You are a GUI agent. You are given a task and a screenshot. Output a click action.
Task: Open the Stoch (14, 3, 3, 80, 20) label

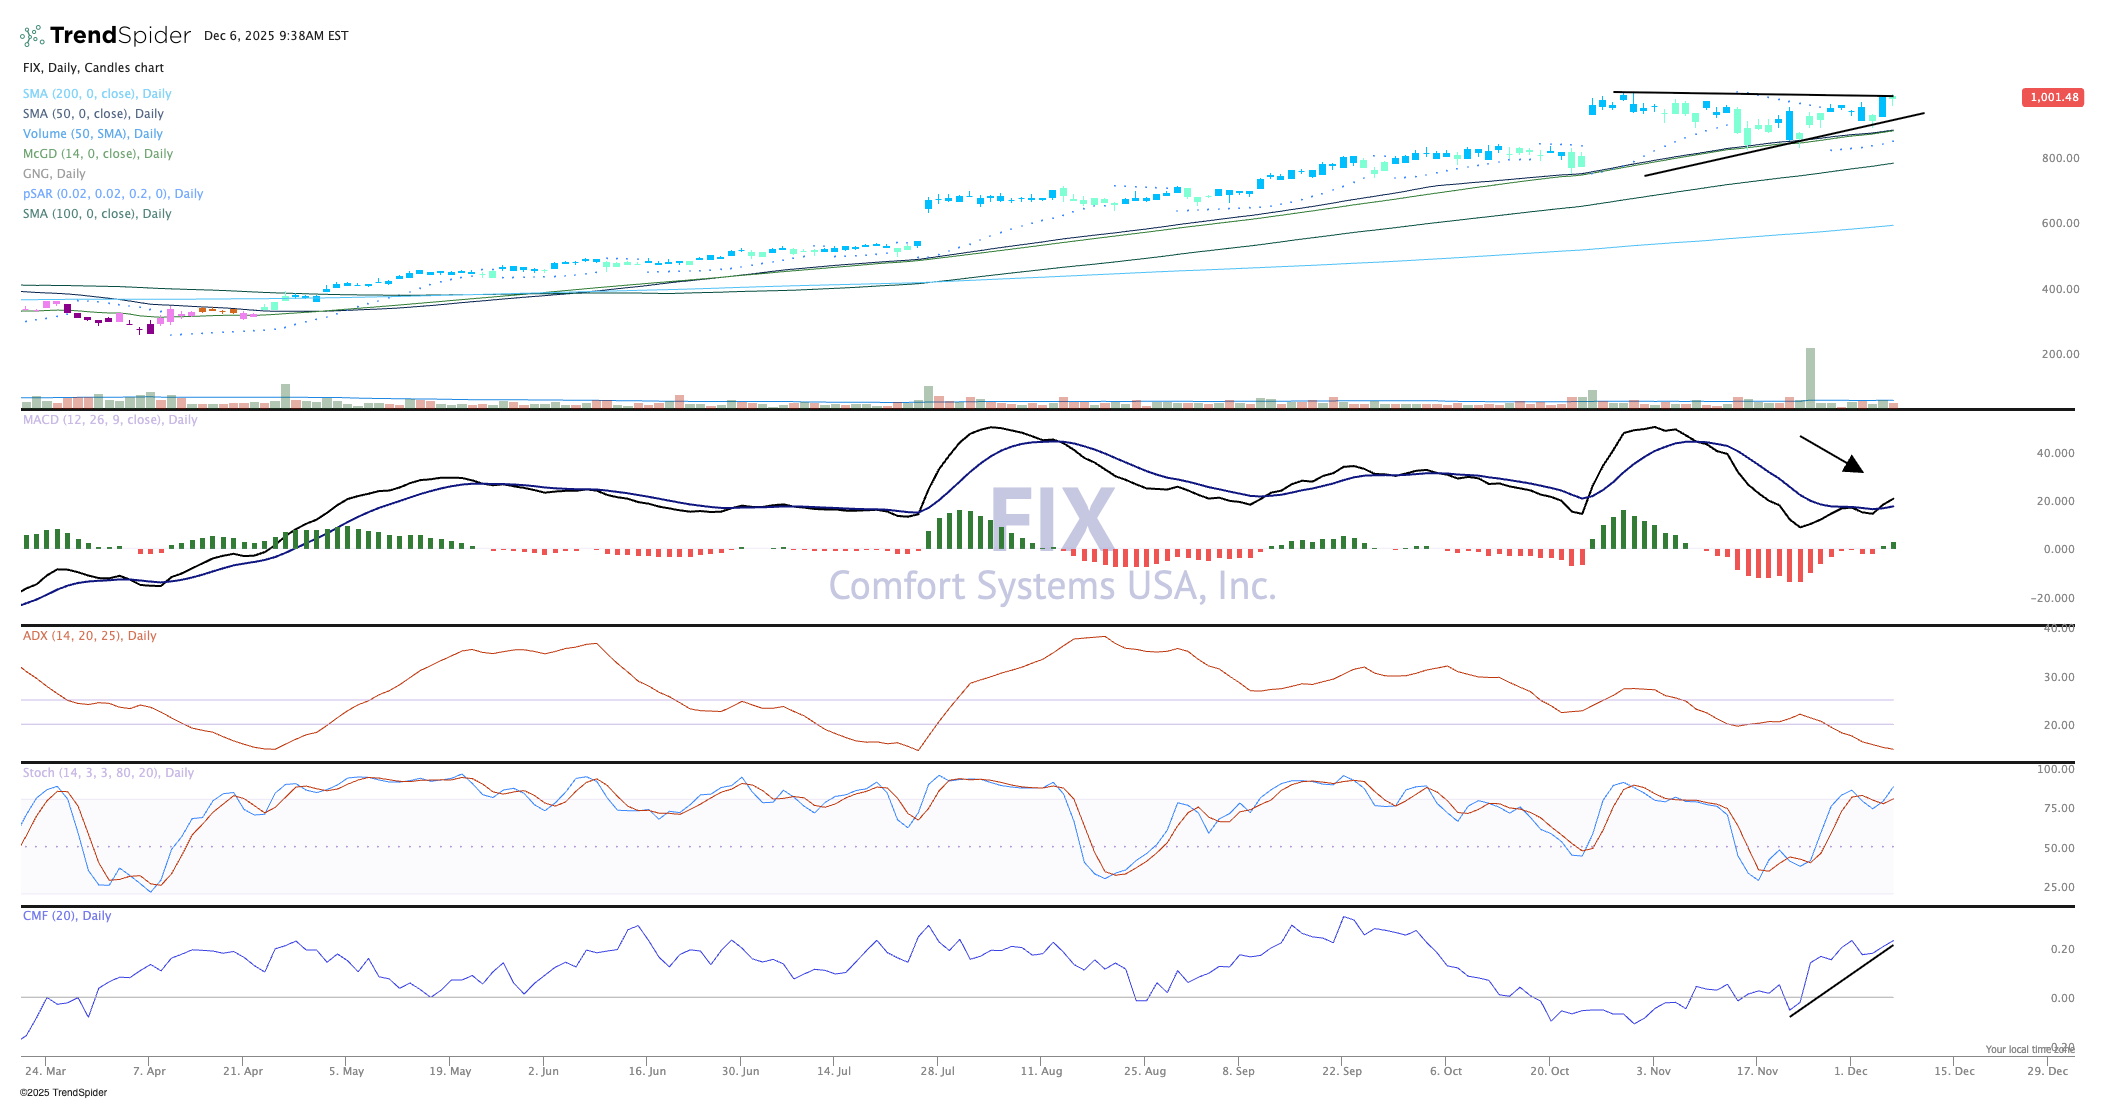tap(108, 773)
